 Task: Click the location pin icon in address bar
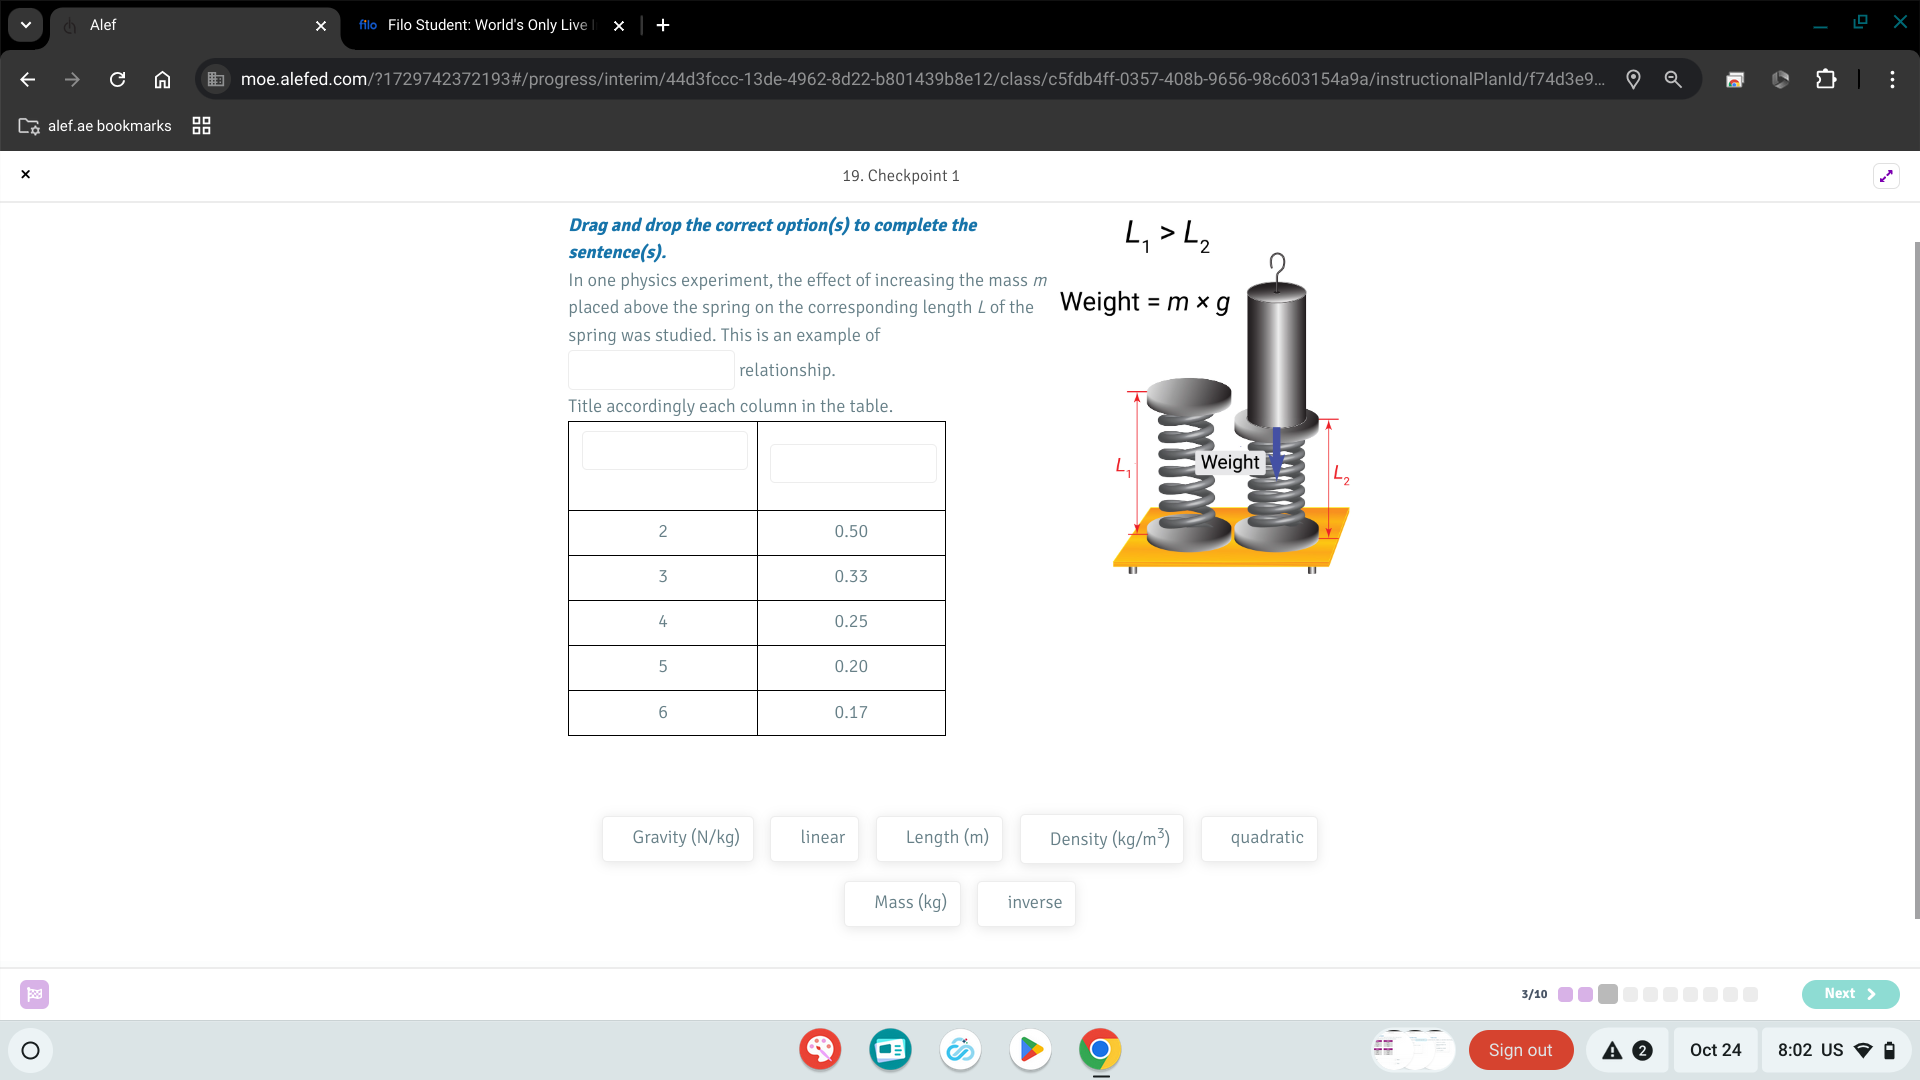coord(1633,79)
